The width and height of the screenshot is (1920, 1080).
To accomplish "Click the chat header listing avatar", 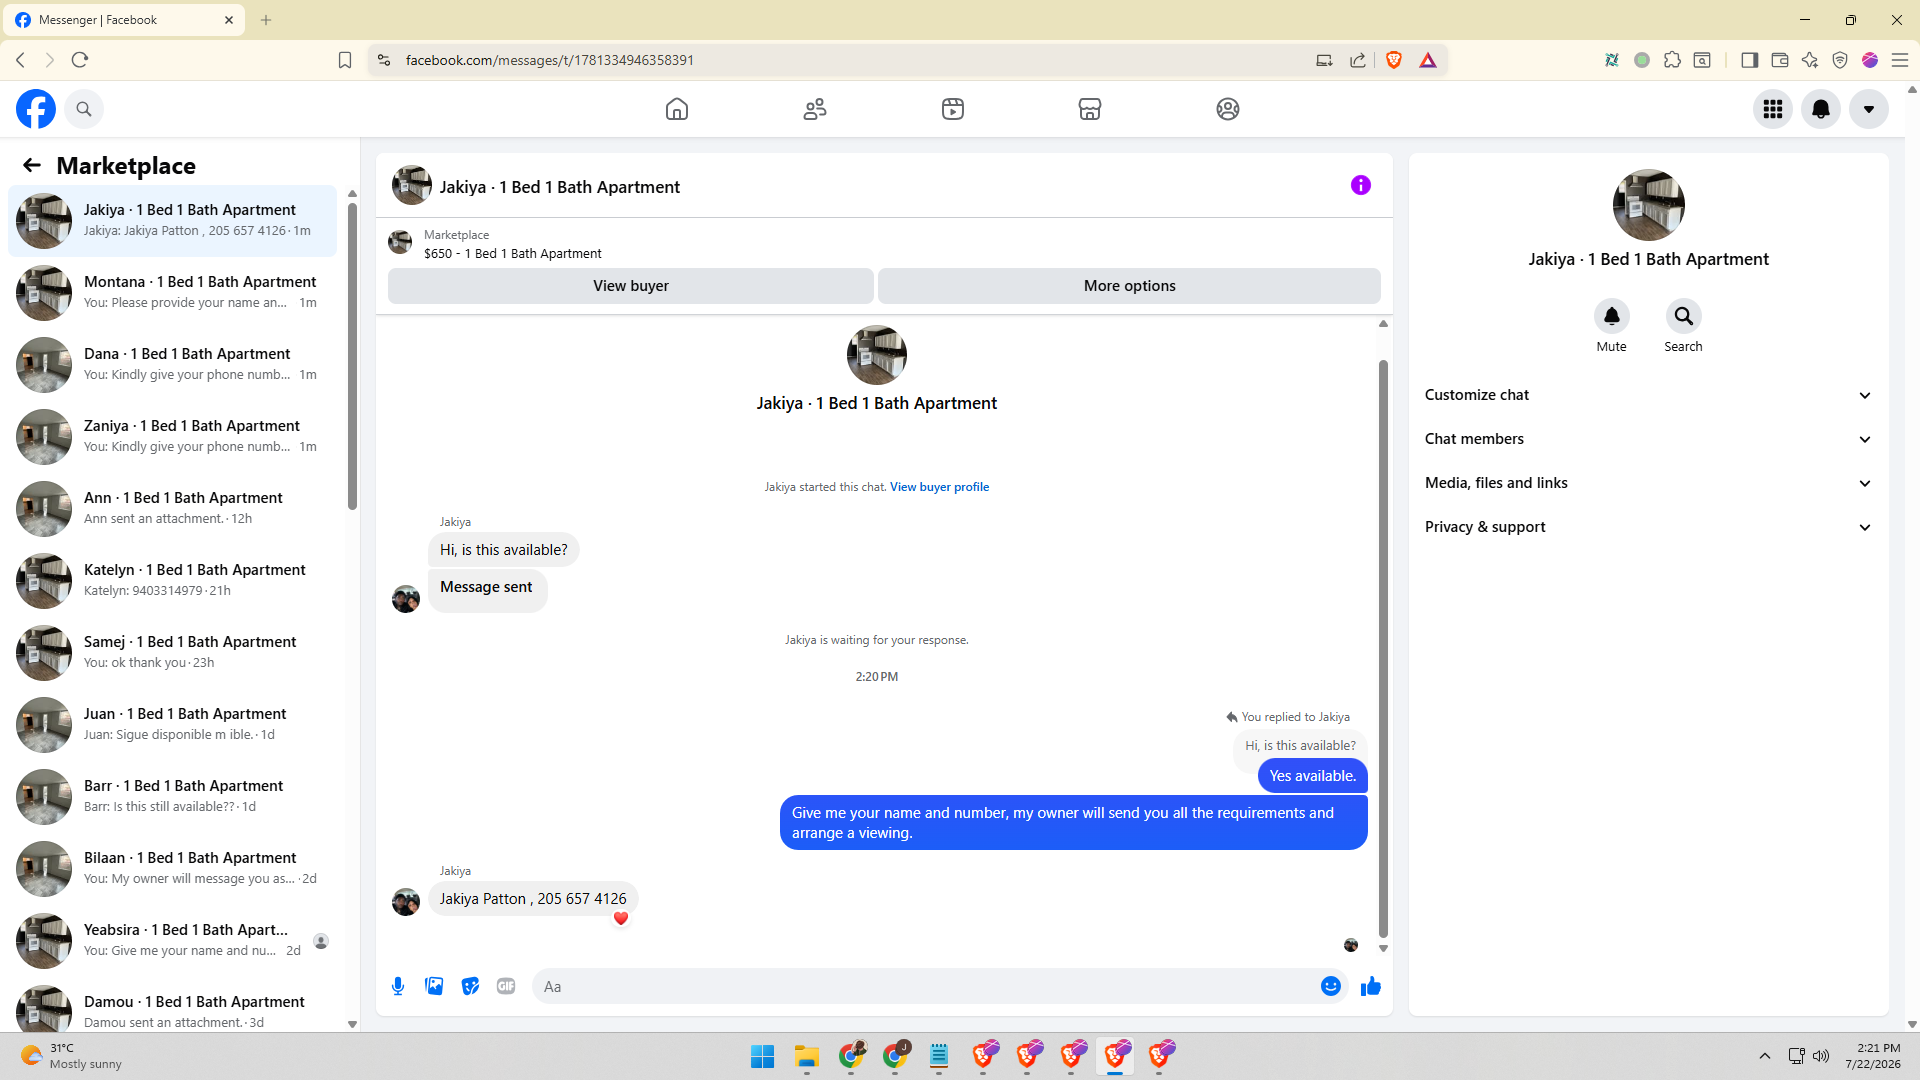I will (x=411, y=186).
